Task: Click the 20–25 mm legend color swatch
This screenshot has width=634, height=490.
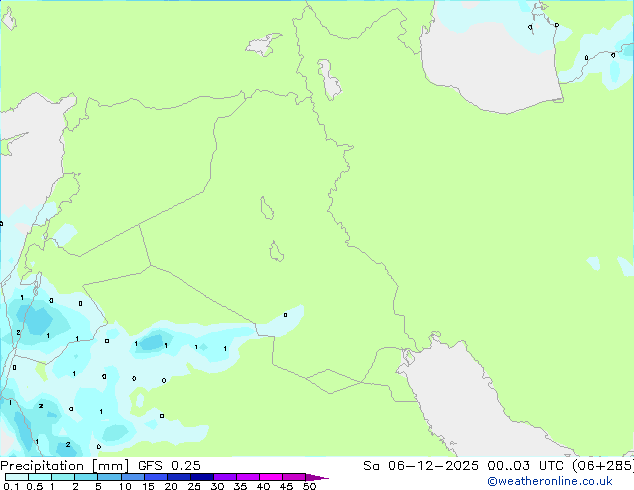Action: coord(179,477)
